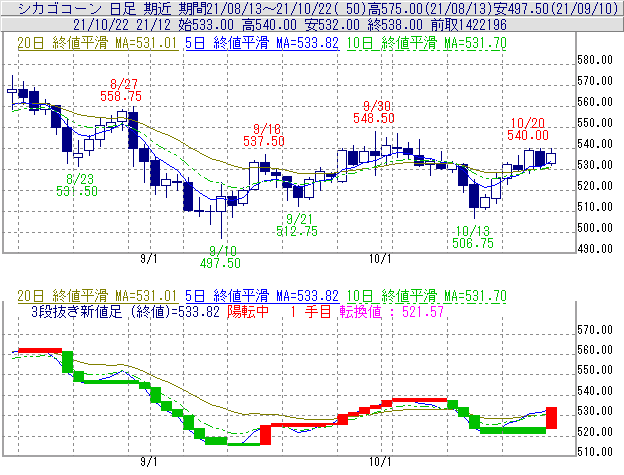Image resolution: width=624 pixels, height=475 pixels.
Task: Click the red 1 手目 text
Action: coord(311,311)
